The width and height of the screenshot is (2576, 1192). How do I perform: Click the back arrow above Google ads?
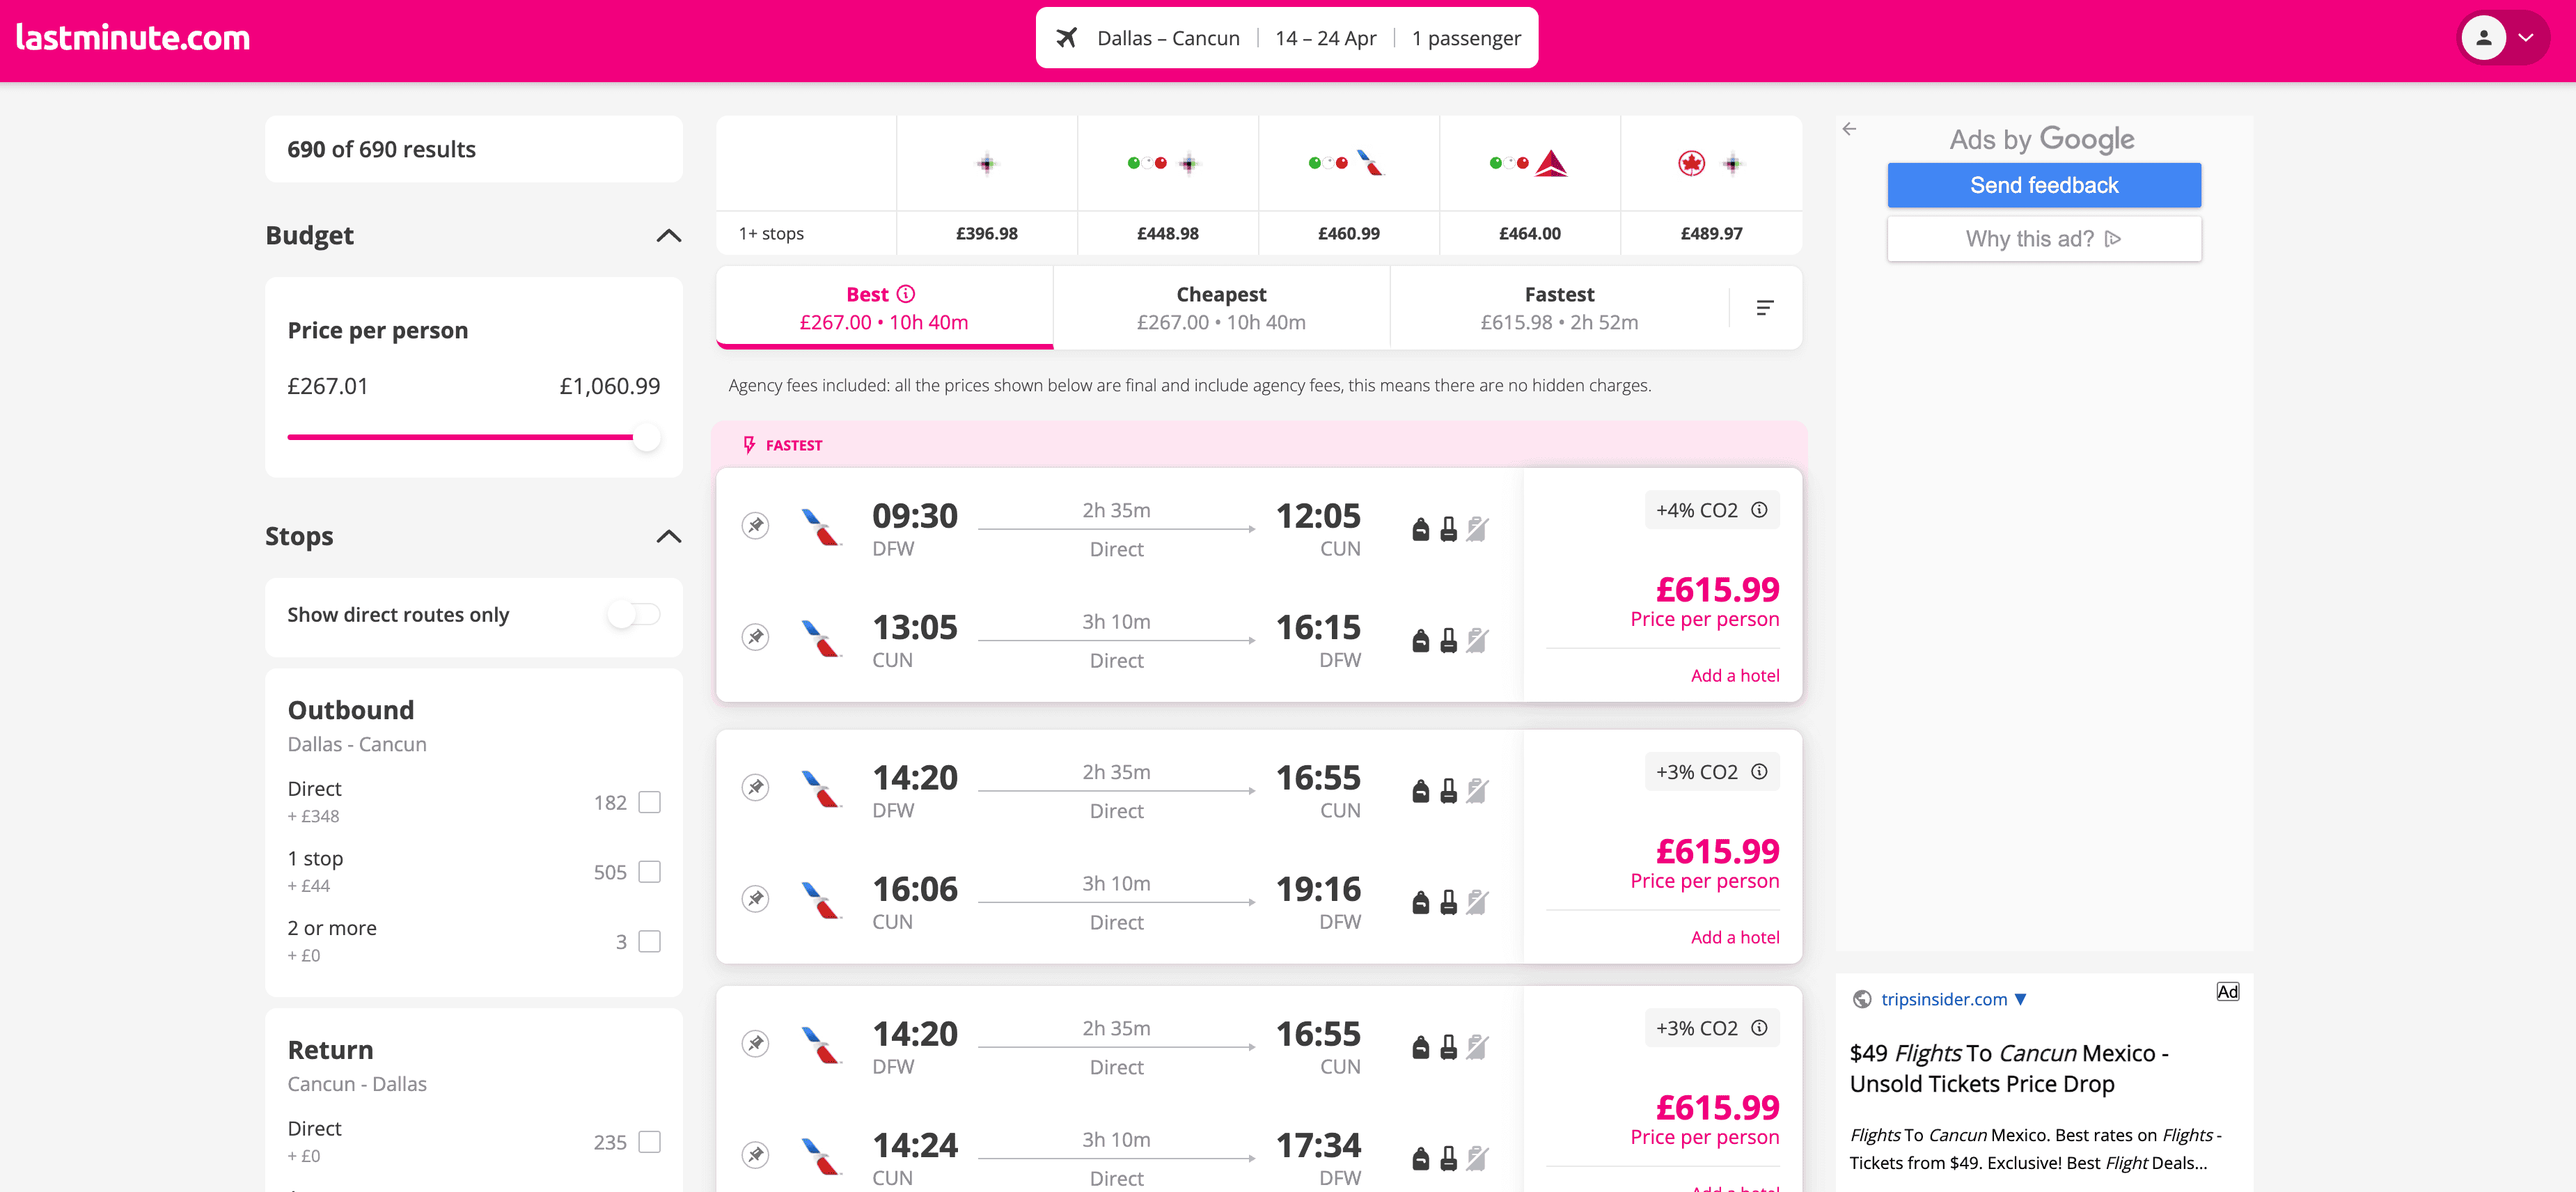coord(1849,129)
